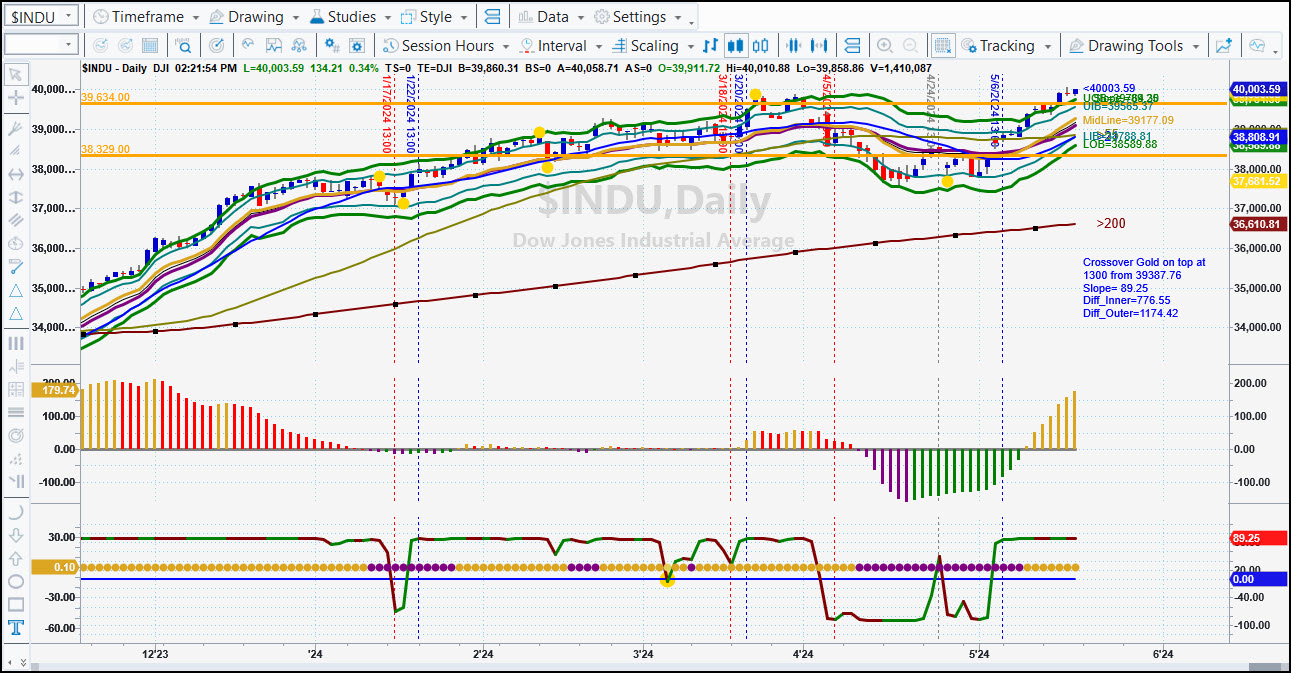The height and width of the screenshot is (673, 1291).
Task: Click the gear with hash settings icon
Action: coord(331,46)
